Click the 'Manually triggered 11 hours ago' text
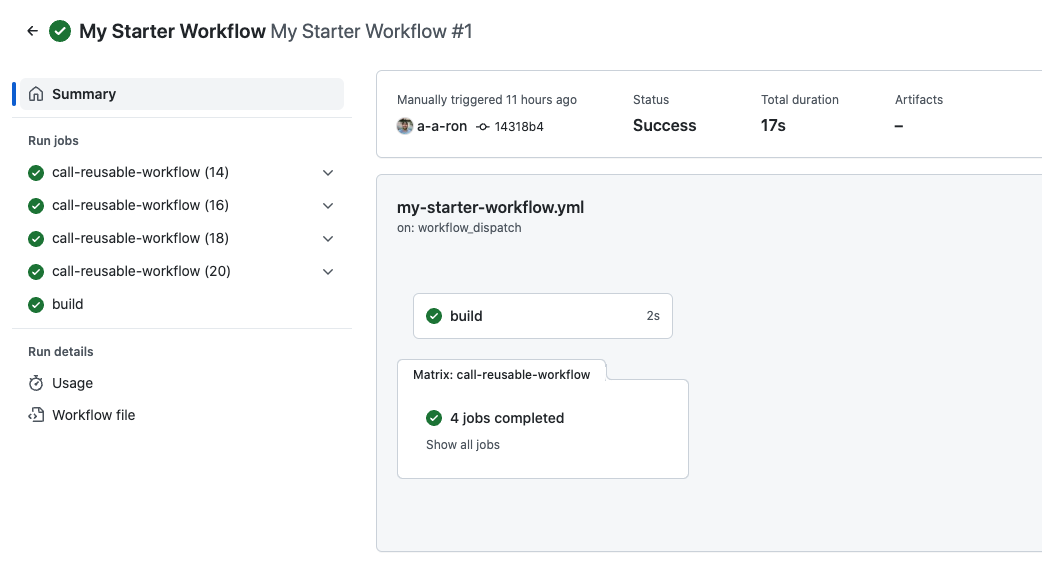Viewport: 1042px width, 564px height. (486, 100)
